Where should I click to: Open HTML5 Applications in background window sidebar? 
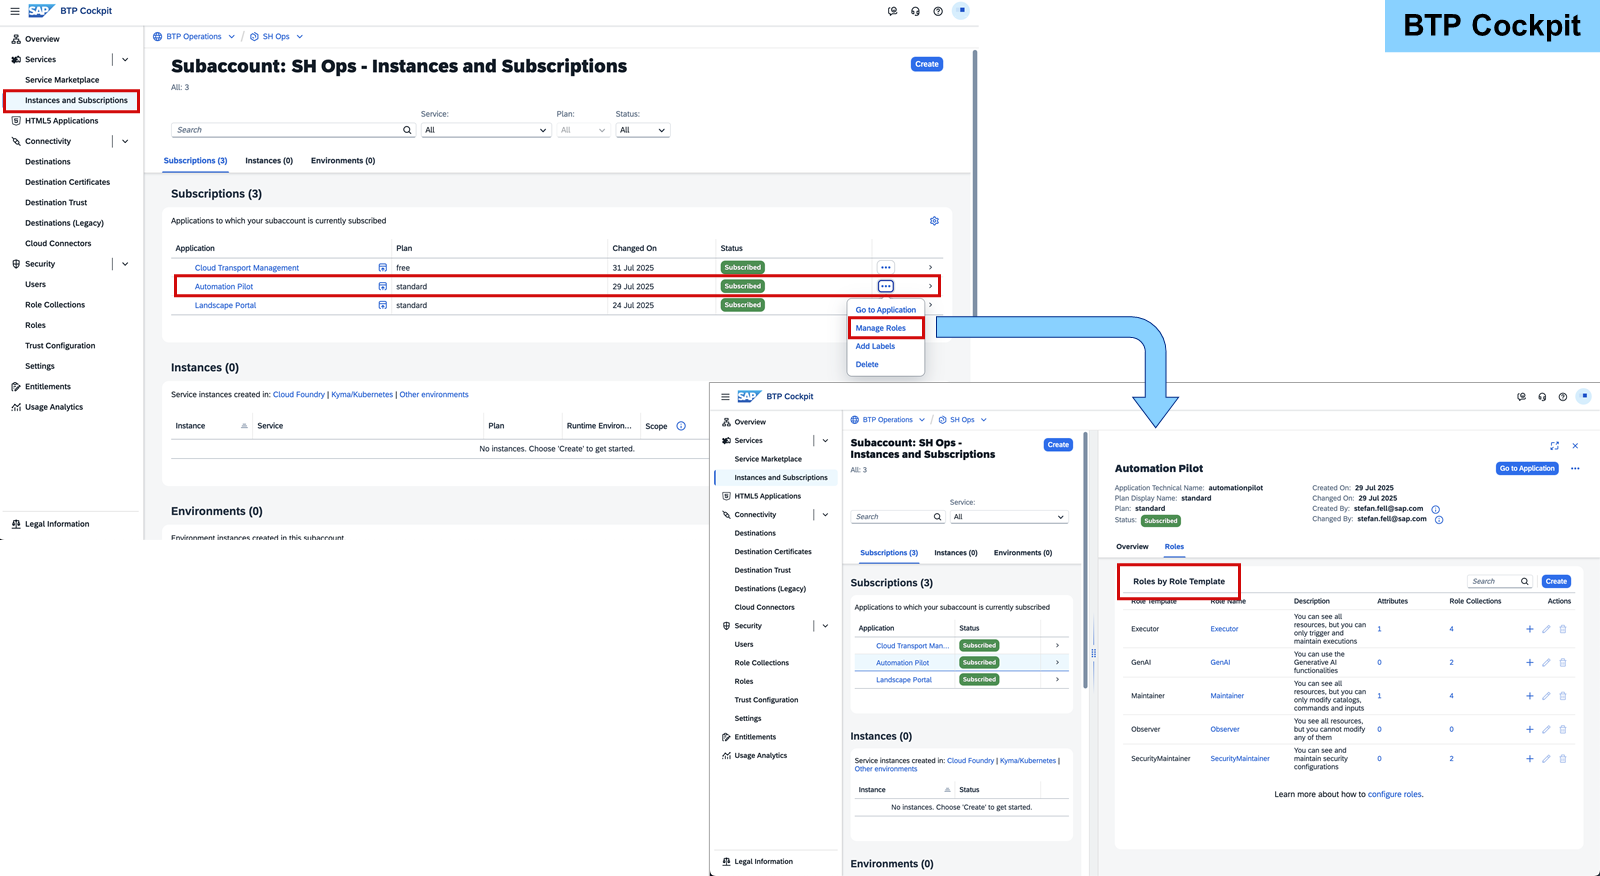tap(62, 121)
